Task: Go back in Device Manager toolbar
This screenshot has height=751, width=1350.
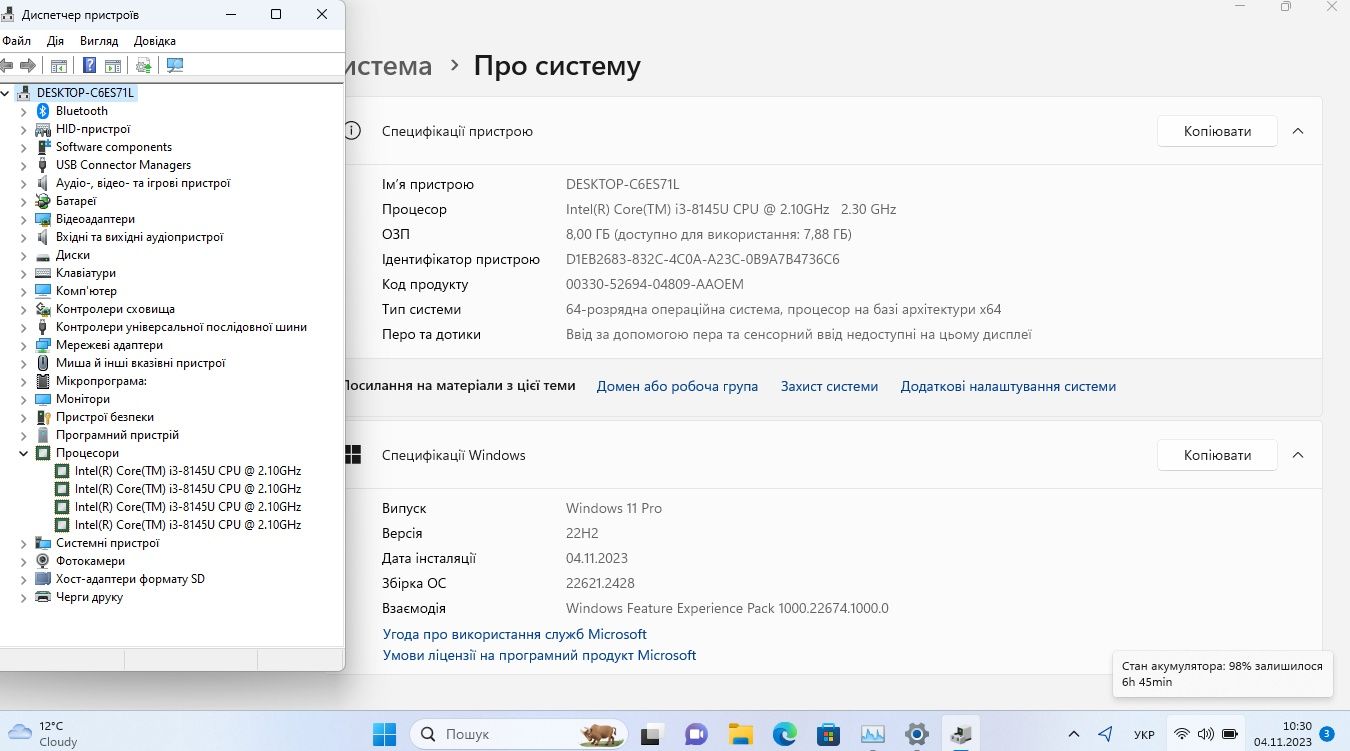Action: pyautogui.click(x=6, y=65)
